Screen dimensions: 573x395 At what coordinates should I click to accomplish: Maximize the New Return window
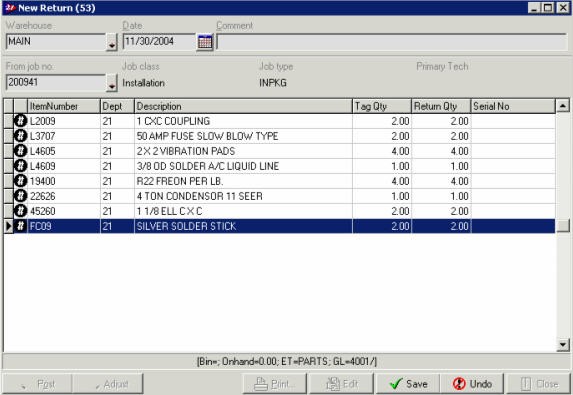(x=548, y=8)
